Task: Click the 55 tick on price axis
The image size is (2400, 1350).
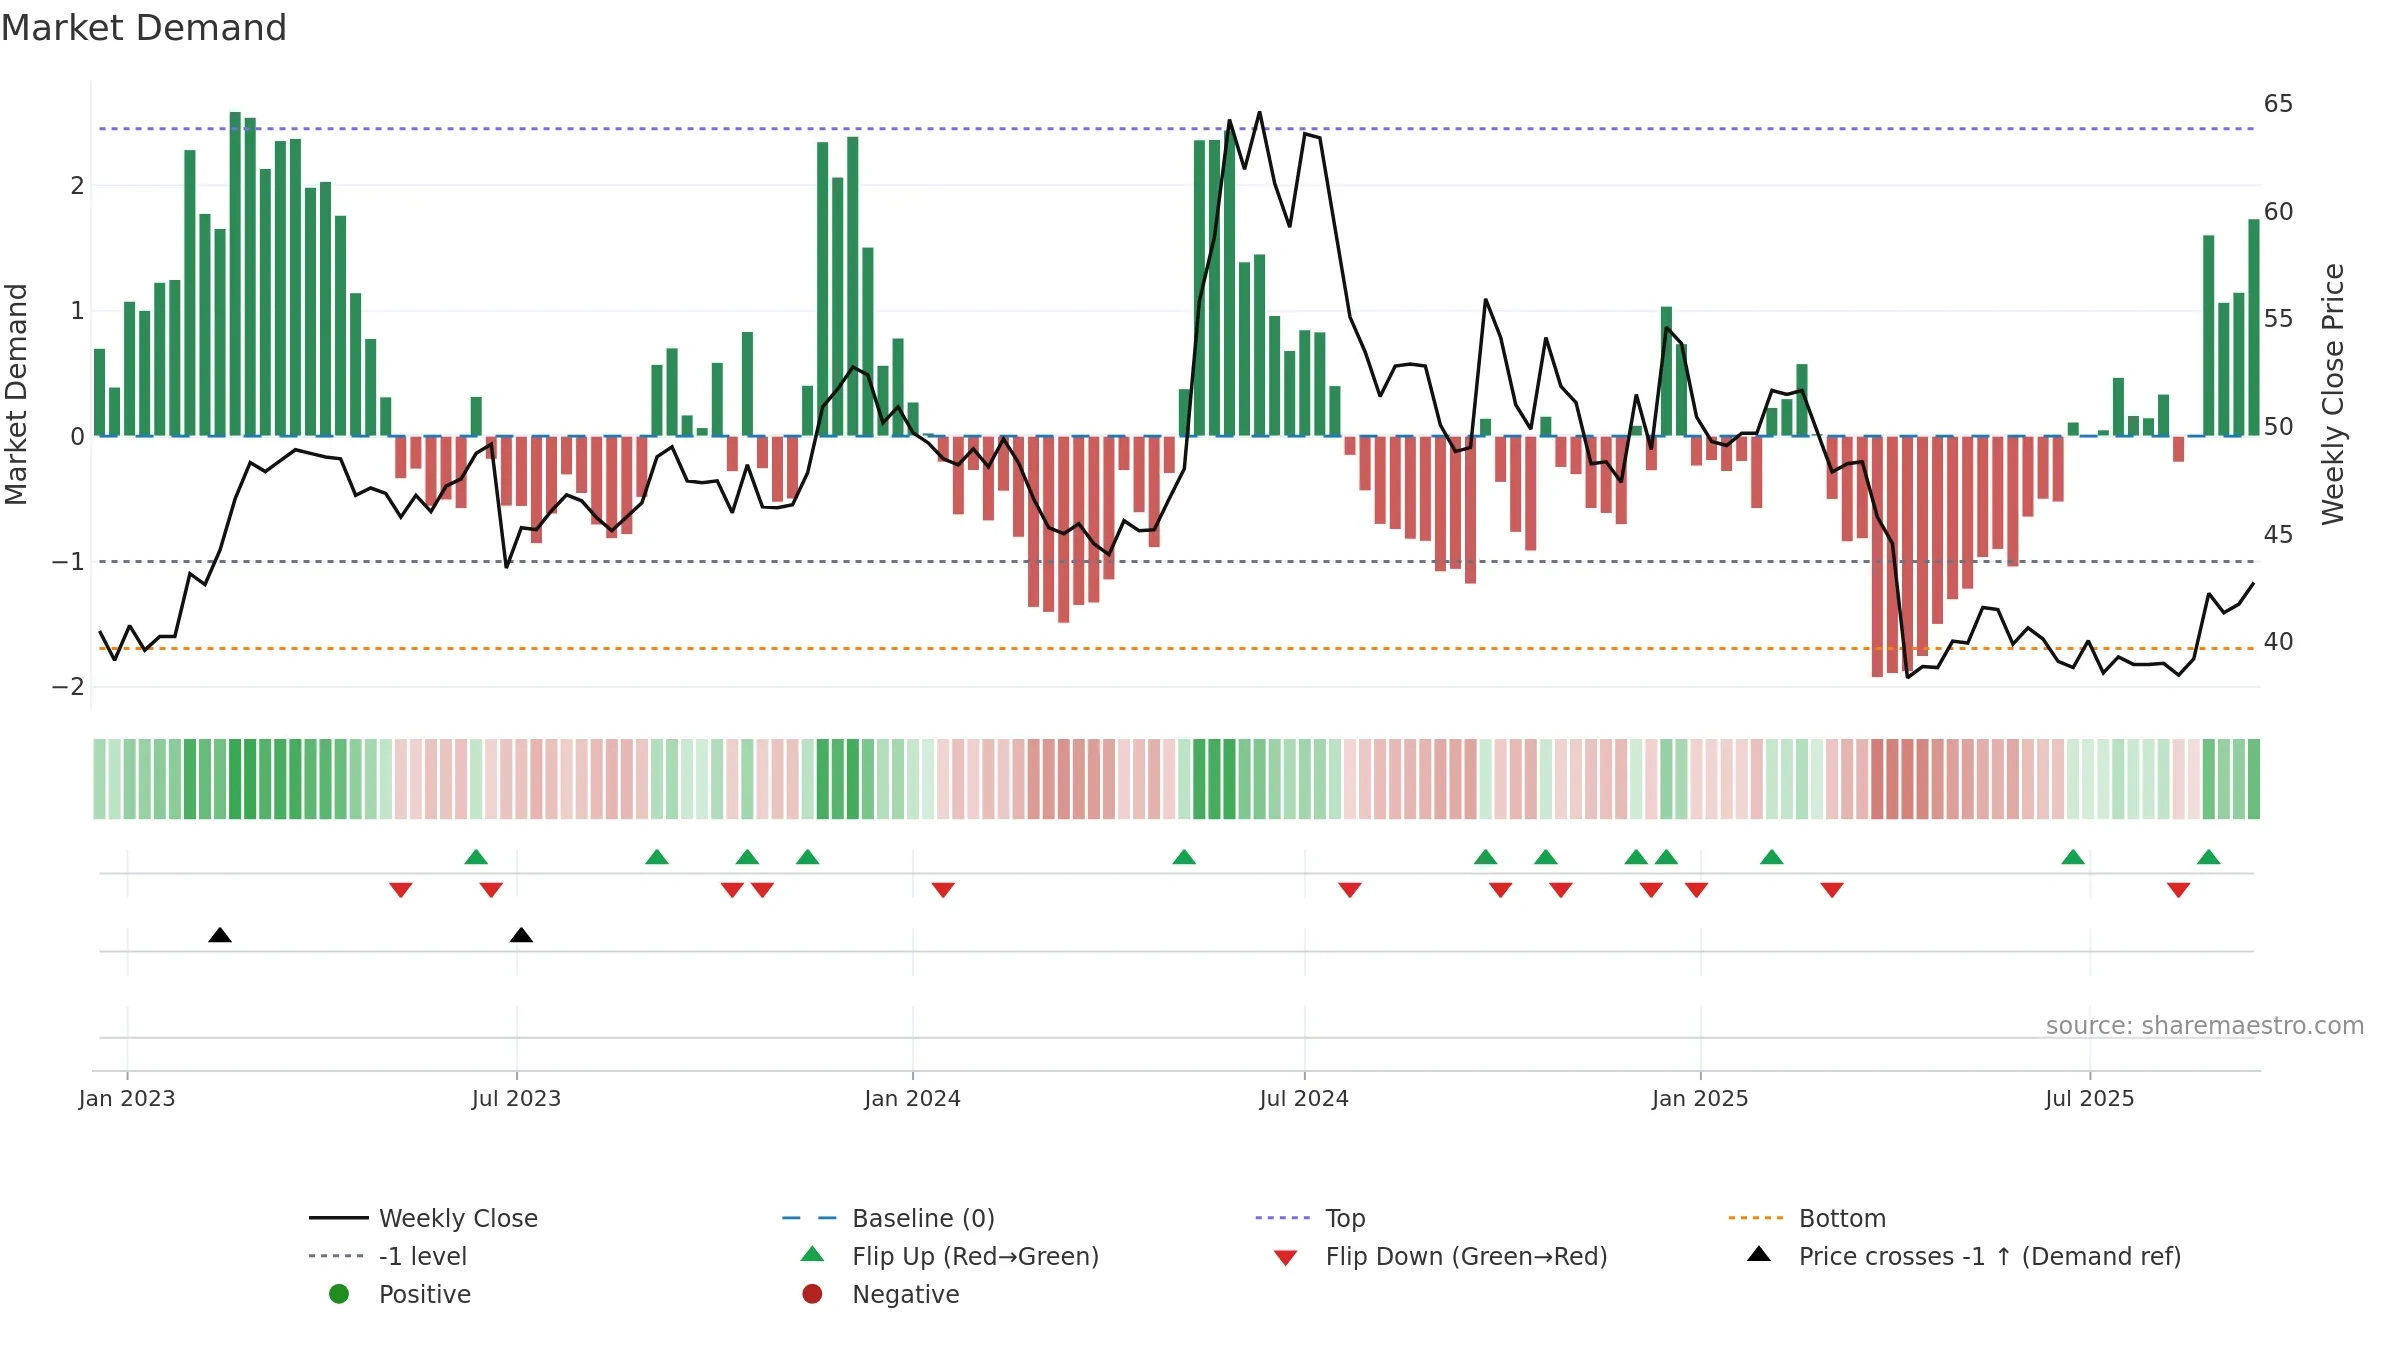Action: [x=2278, y=319]
